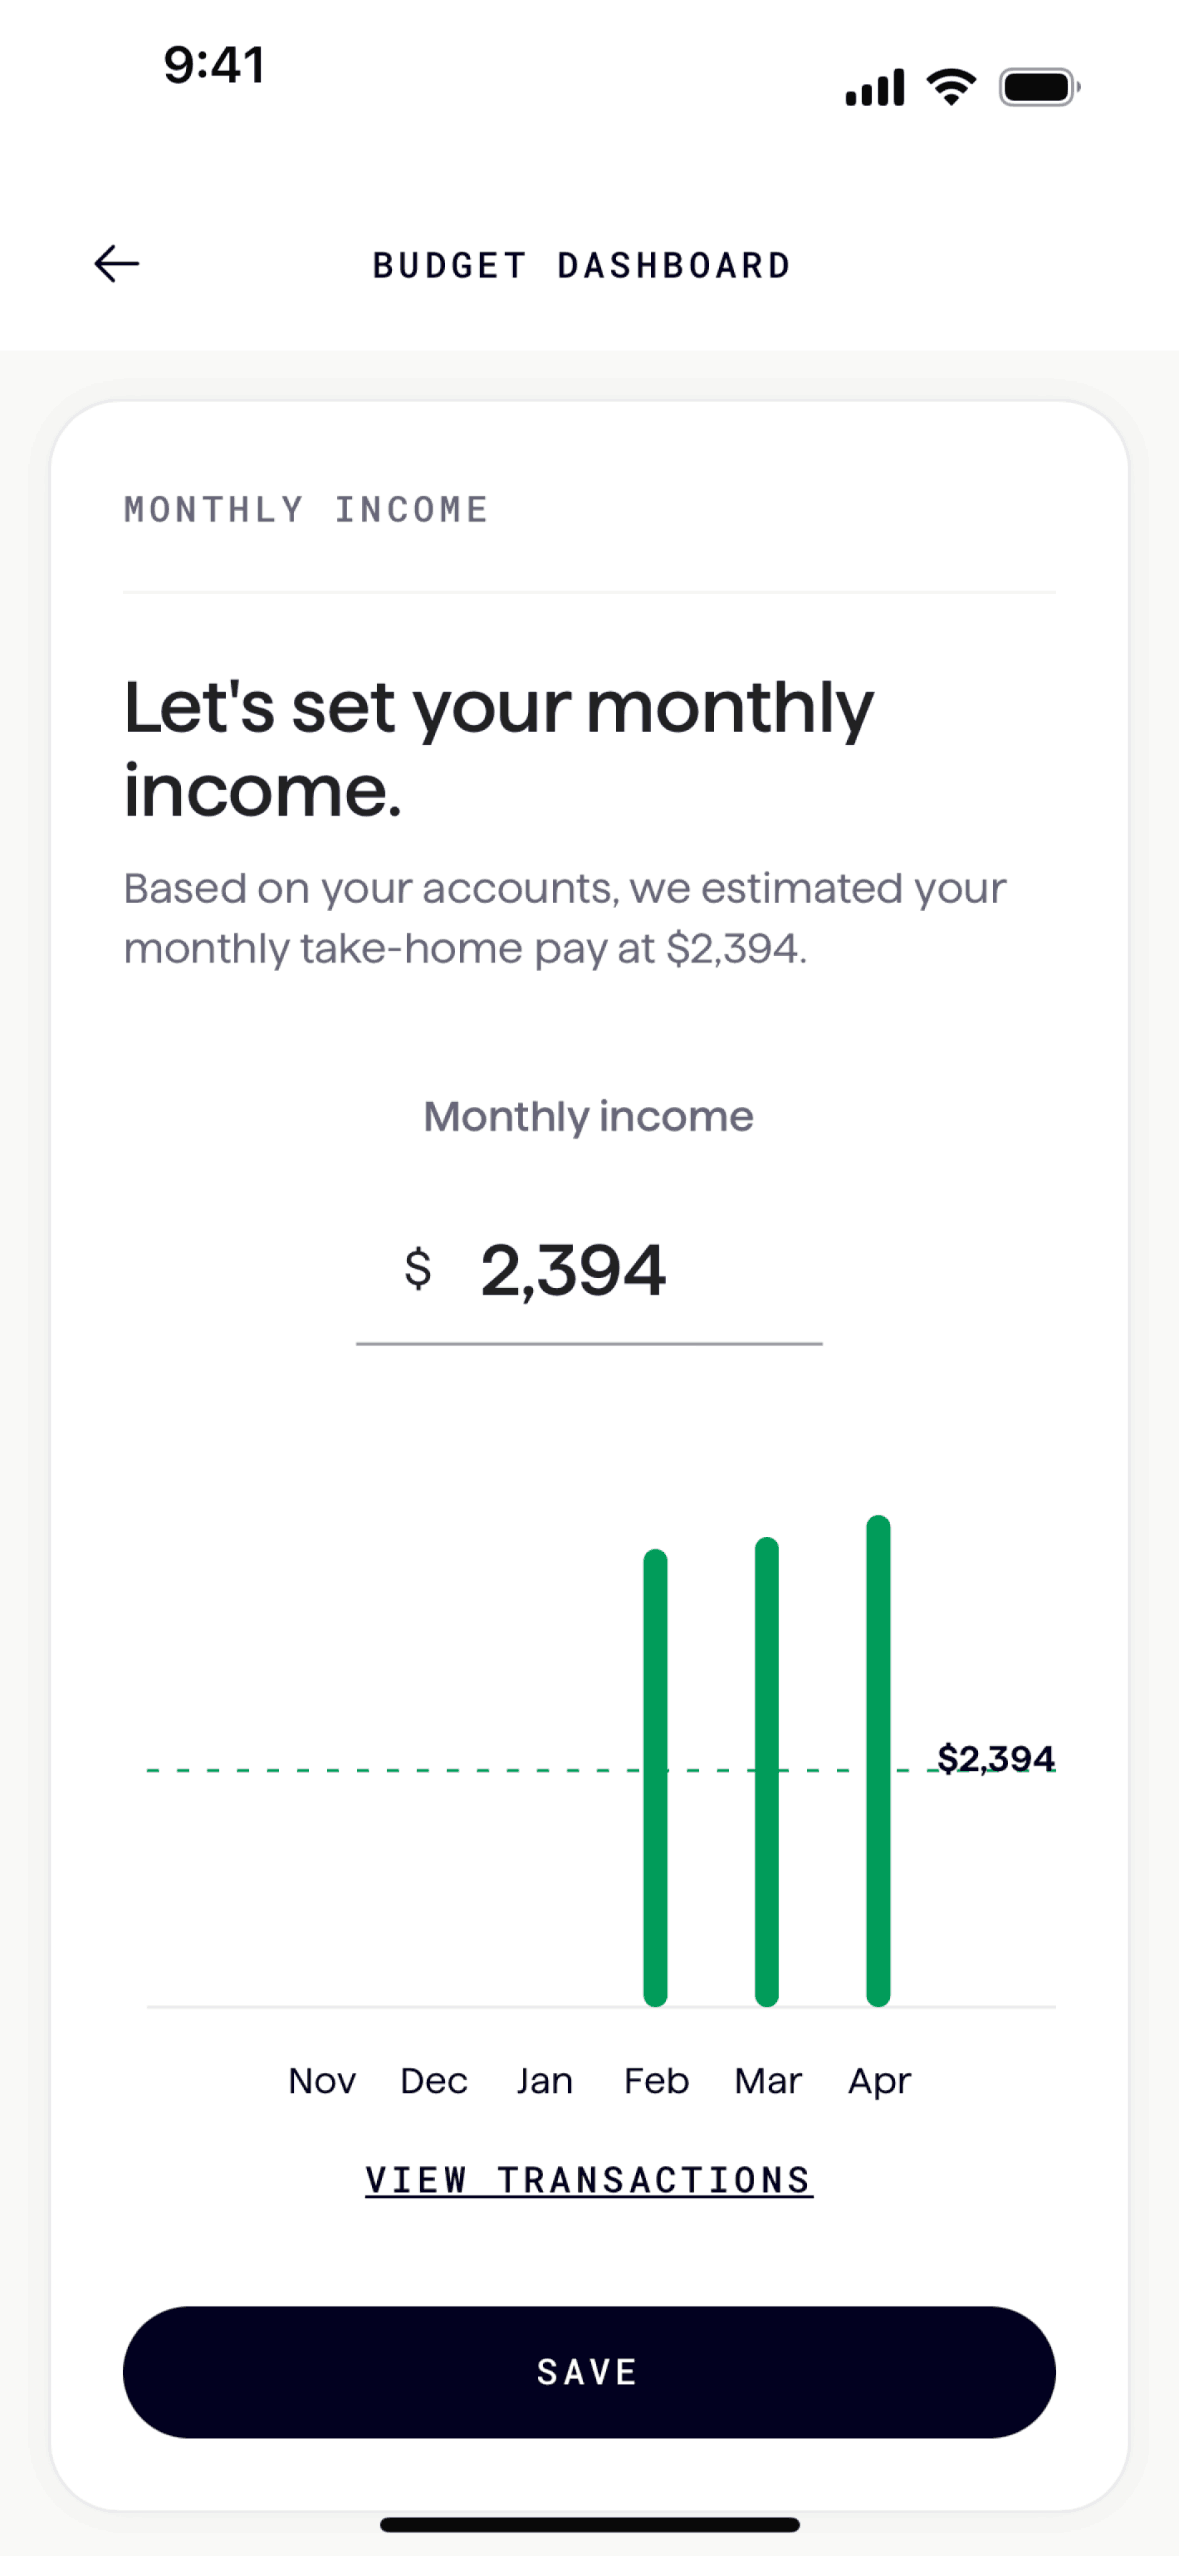Tap the Jan month label
This screenshot has width=1179, height=2556.
(x=545, y=2081)
